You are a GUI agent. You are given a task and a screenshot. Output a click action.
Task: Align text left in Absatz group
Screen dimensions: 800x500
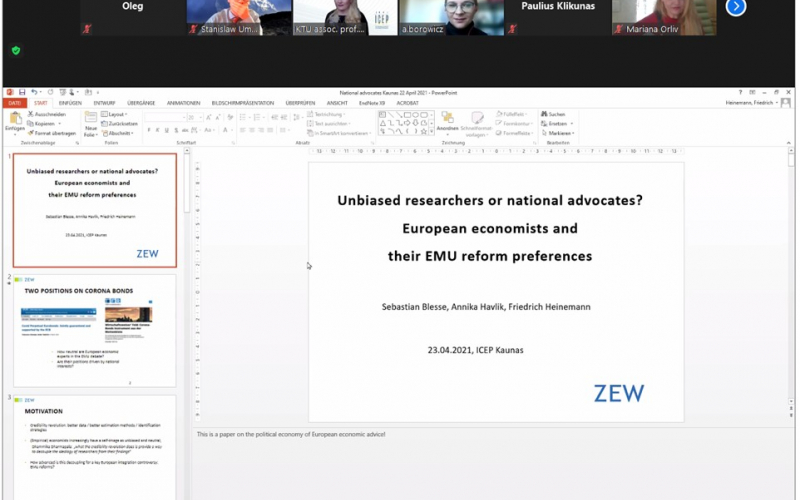tap(243, 131)
